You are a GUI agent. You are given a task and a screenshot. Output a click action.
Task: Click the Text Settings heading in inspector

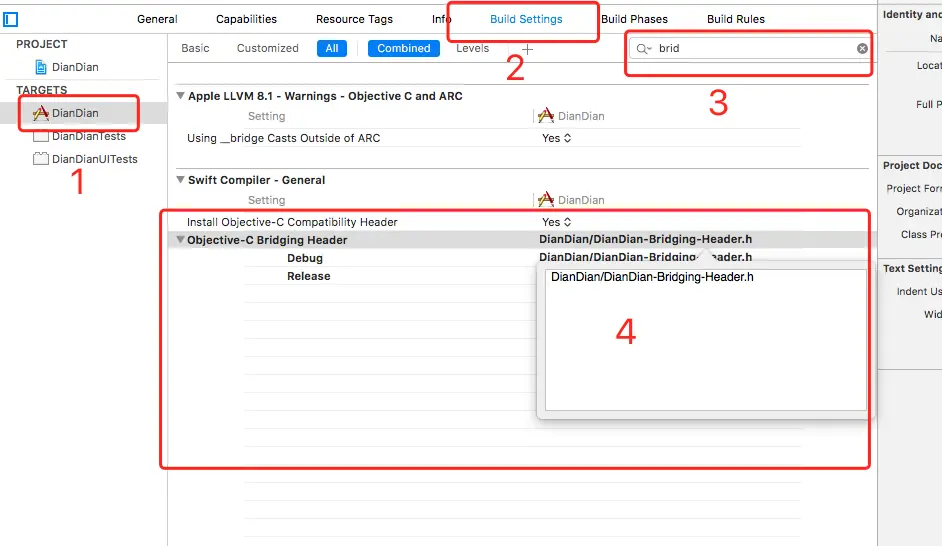pos(912,268)
